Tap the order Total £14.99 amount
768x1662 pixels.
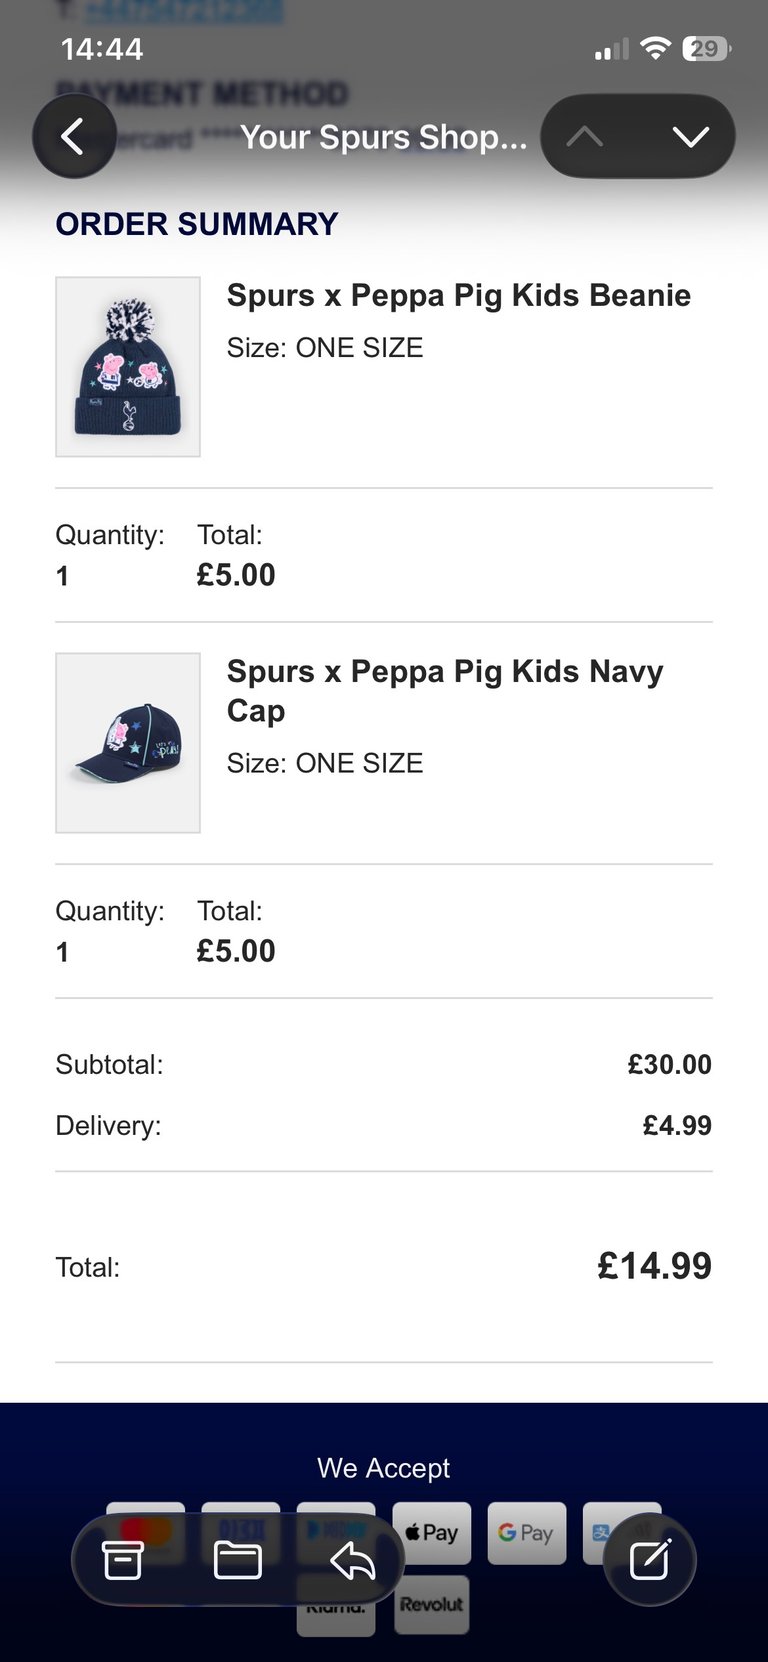click(654, 1266)
